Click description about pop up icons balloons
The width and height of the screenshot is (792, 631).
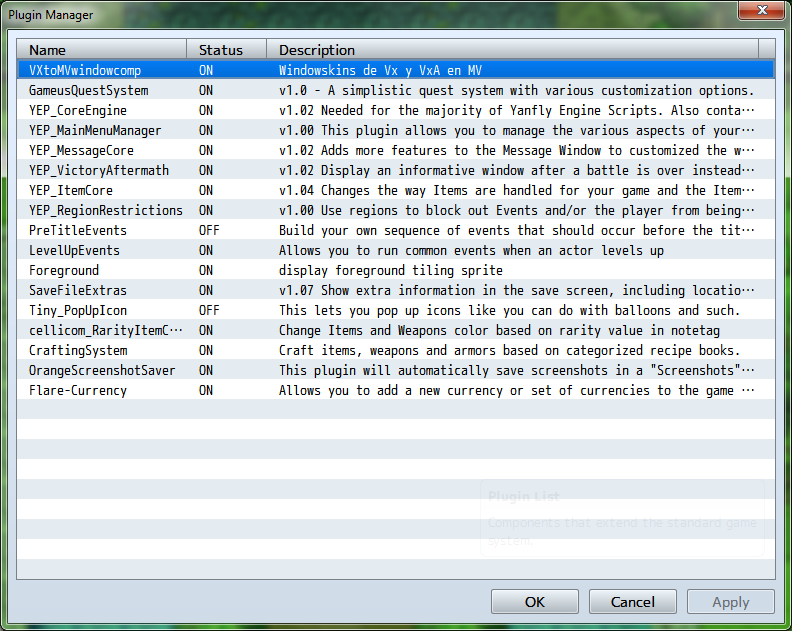[x=509, y=310]
